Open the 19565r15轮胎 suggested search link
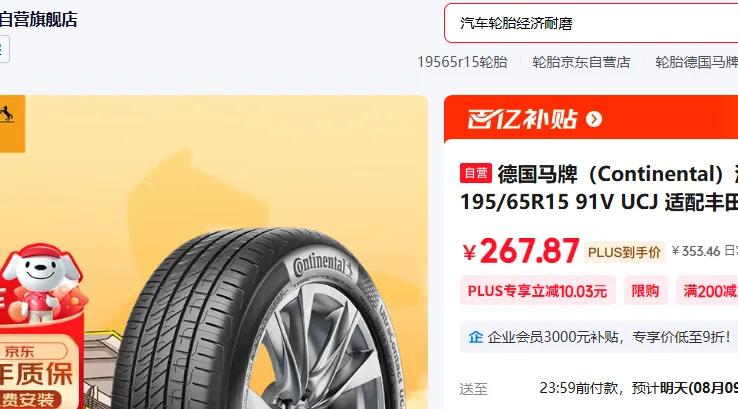Screen dimensions: 738x409 [x=462, y=62]
